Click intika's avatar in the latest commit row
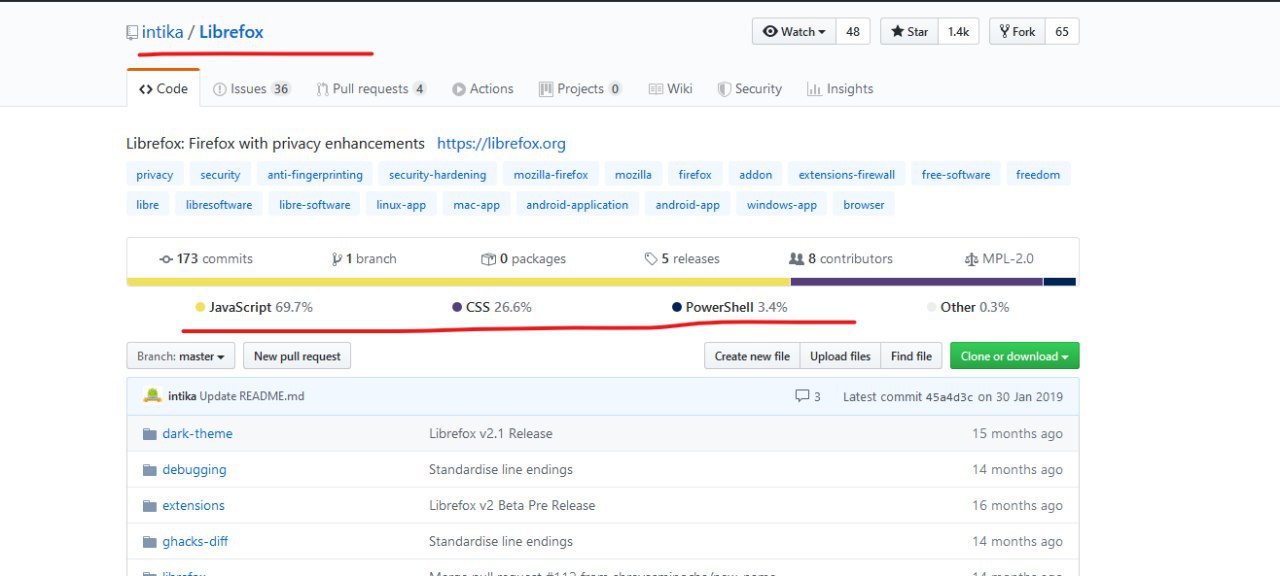 [153, 395]
